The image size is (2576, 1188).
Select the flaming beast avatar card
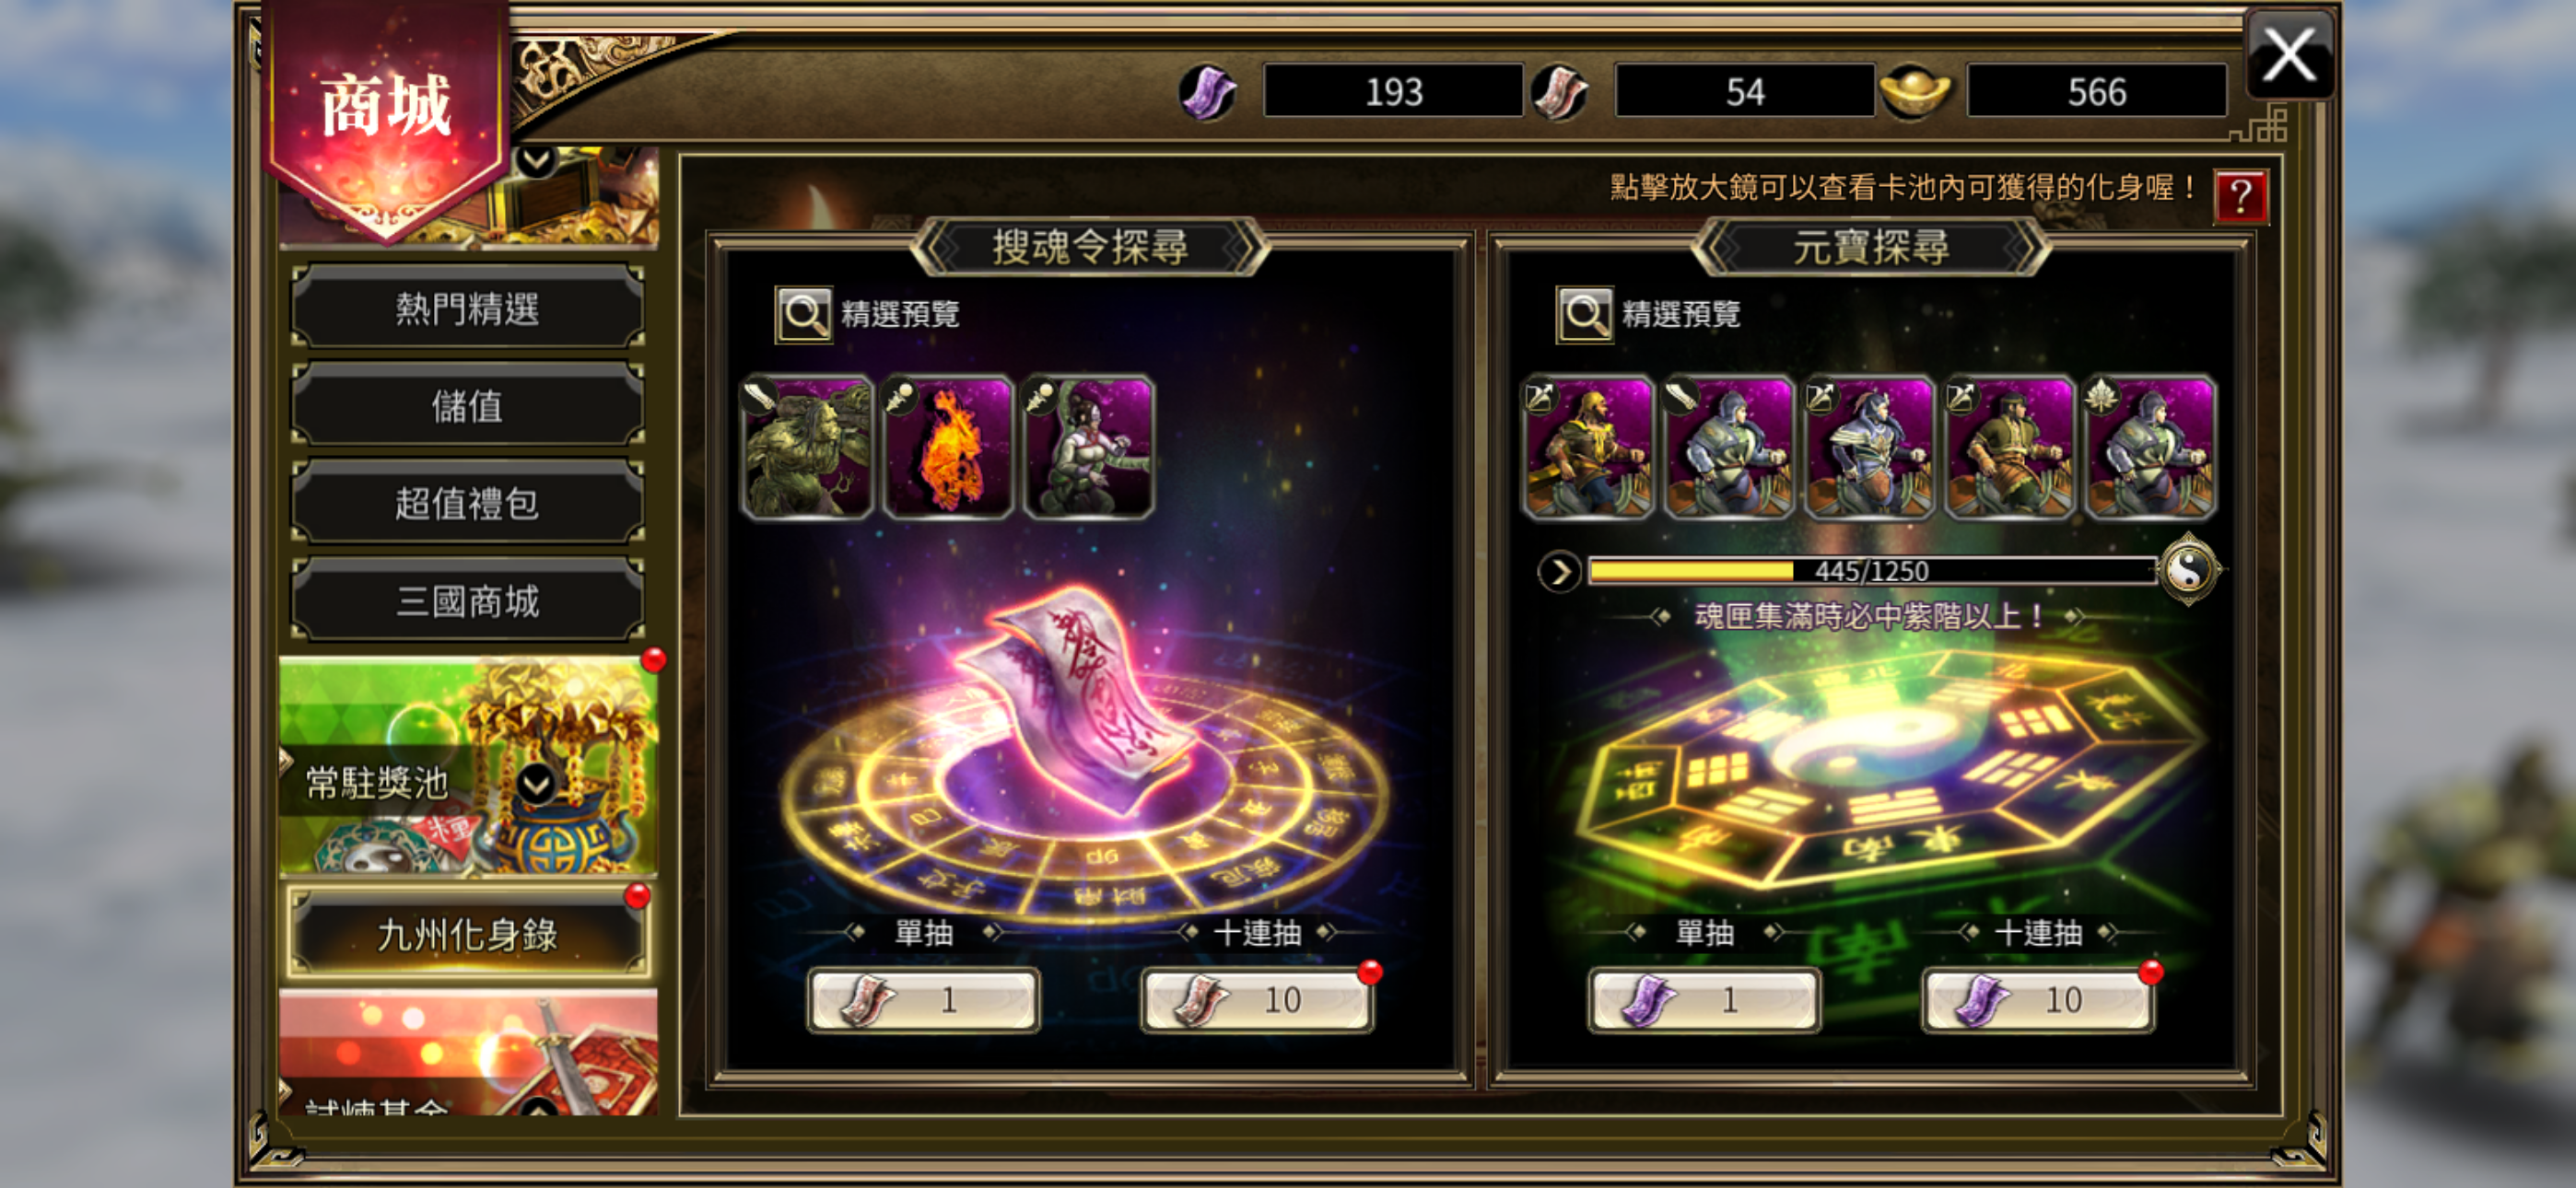(x=948, y=447)
